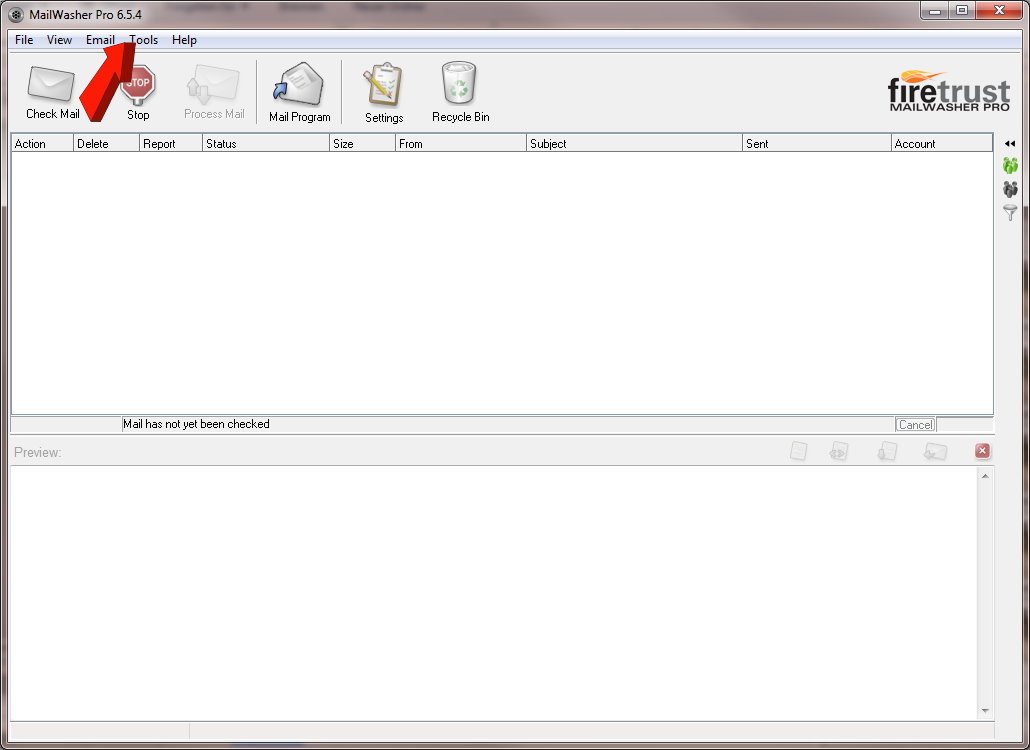Click the 'Preview:' label
The height and width of the screenshot is (750, 1030).
click(37, 452)
